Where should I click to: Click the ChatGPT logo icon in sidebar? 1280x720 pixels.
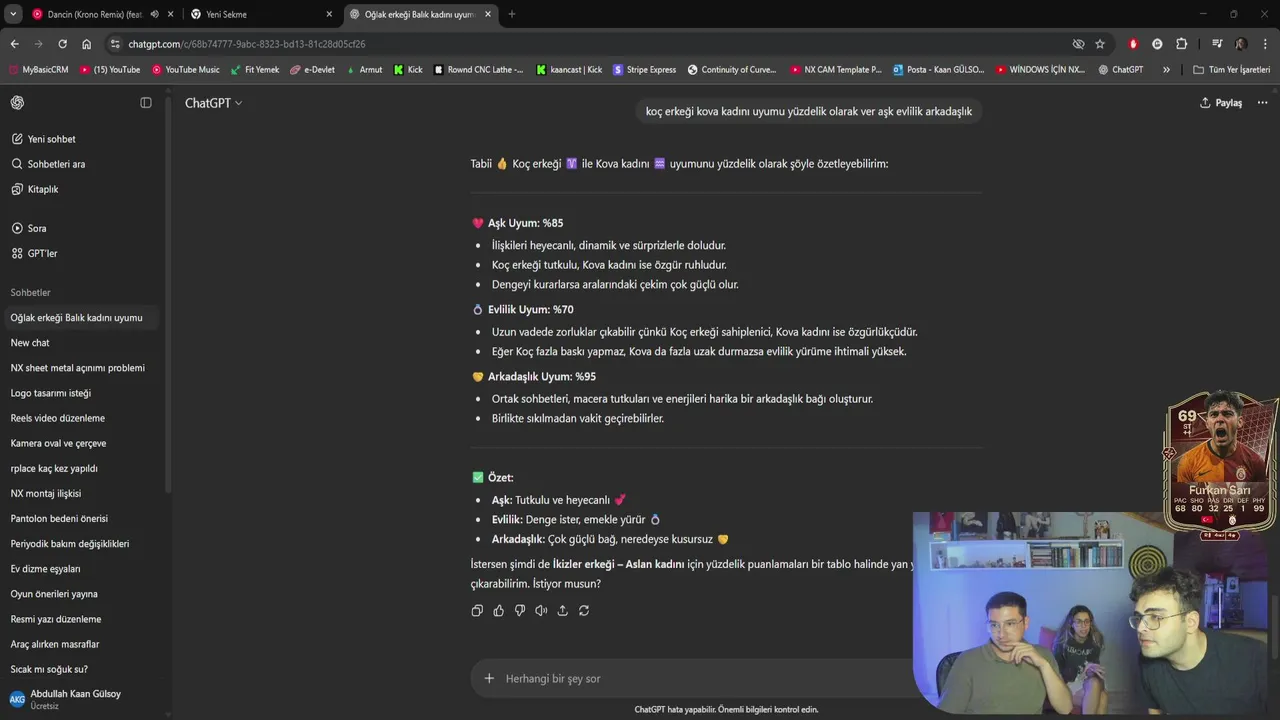pos(17,103)
